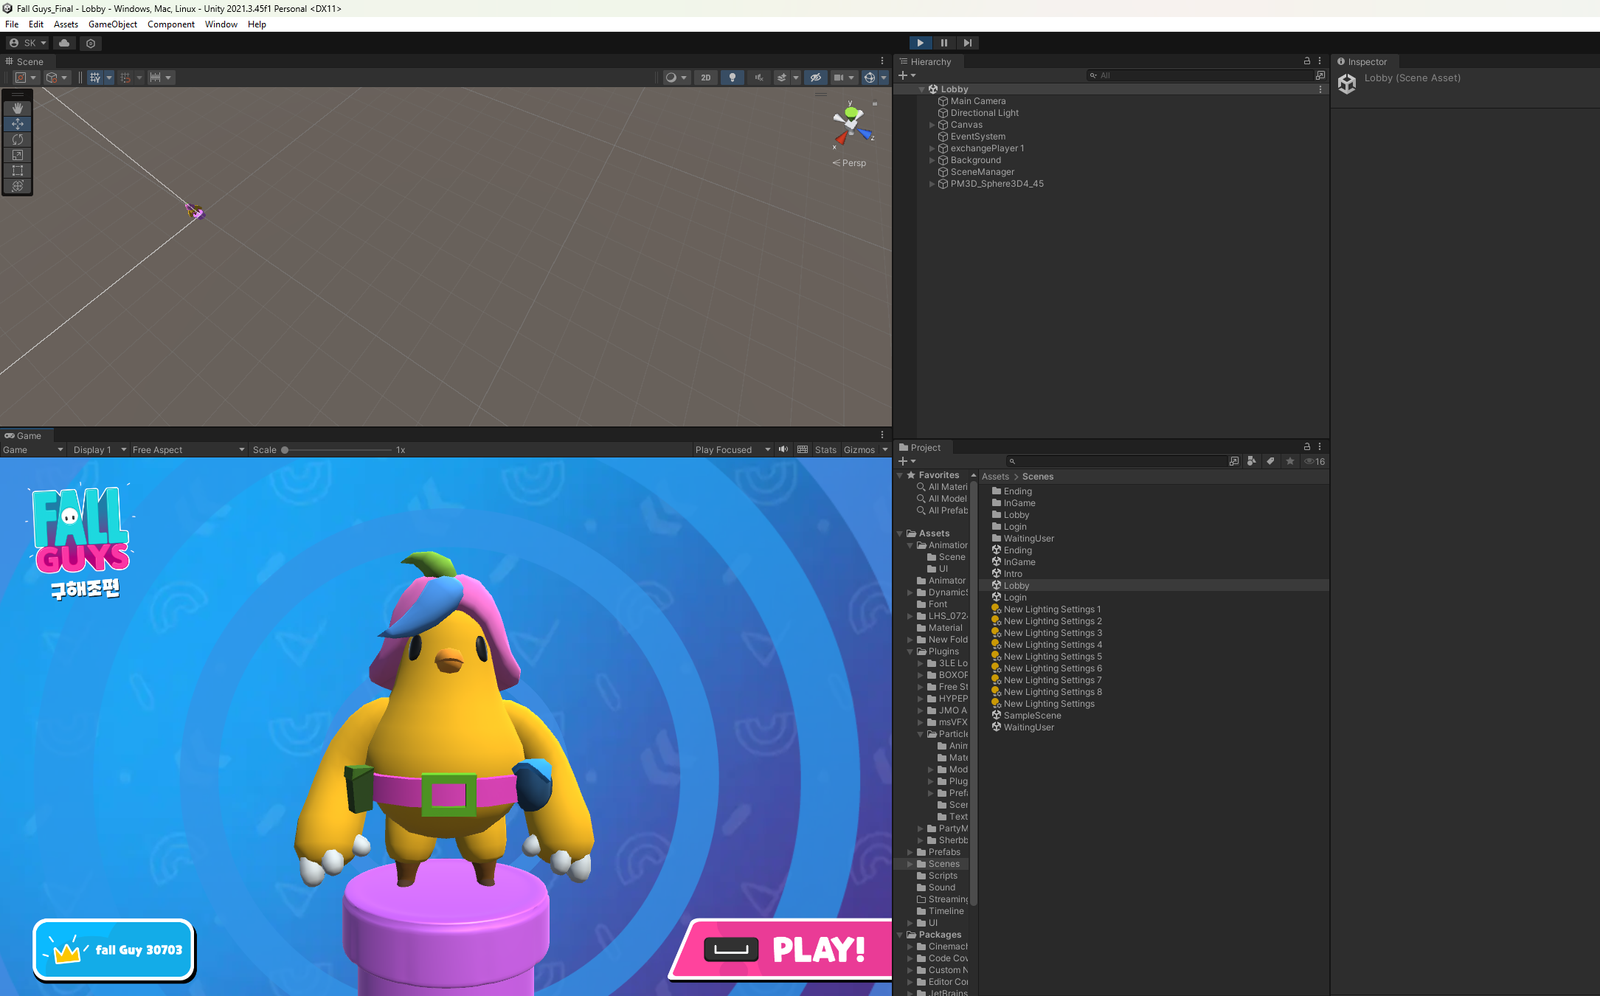Mute Game view audio speaker icon
Screen dimensions: 1600x996
(x=783, y=450)
